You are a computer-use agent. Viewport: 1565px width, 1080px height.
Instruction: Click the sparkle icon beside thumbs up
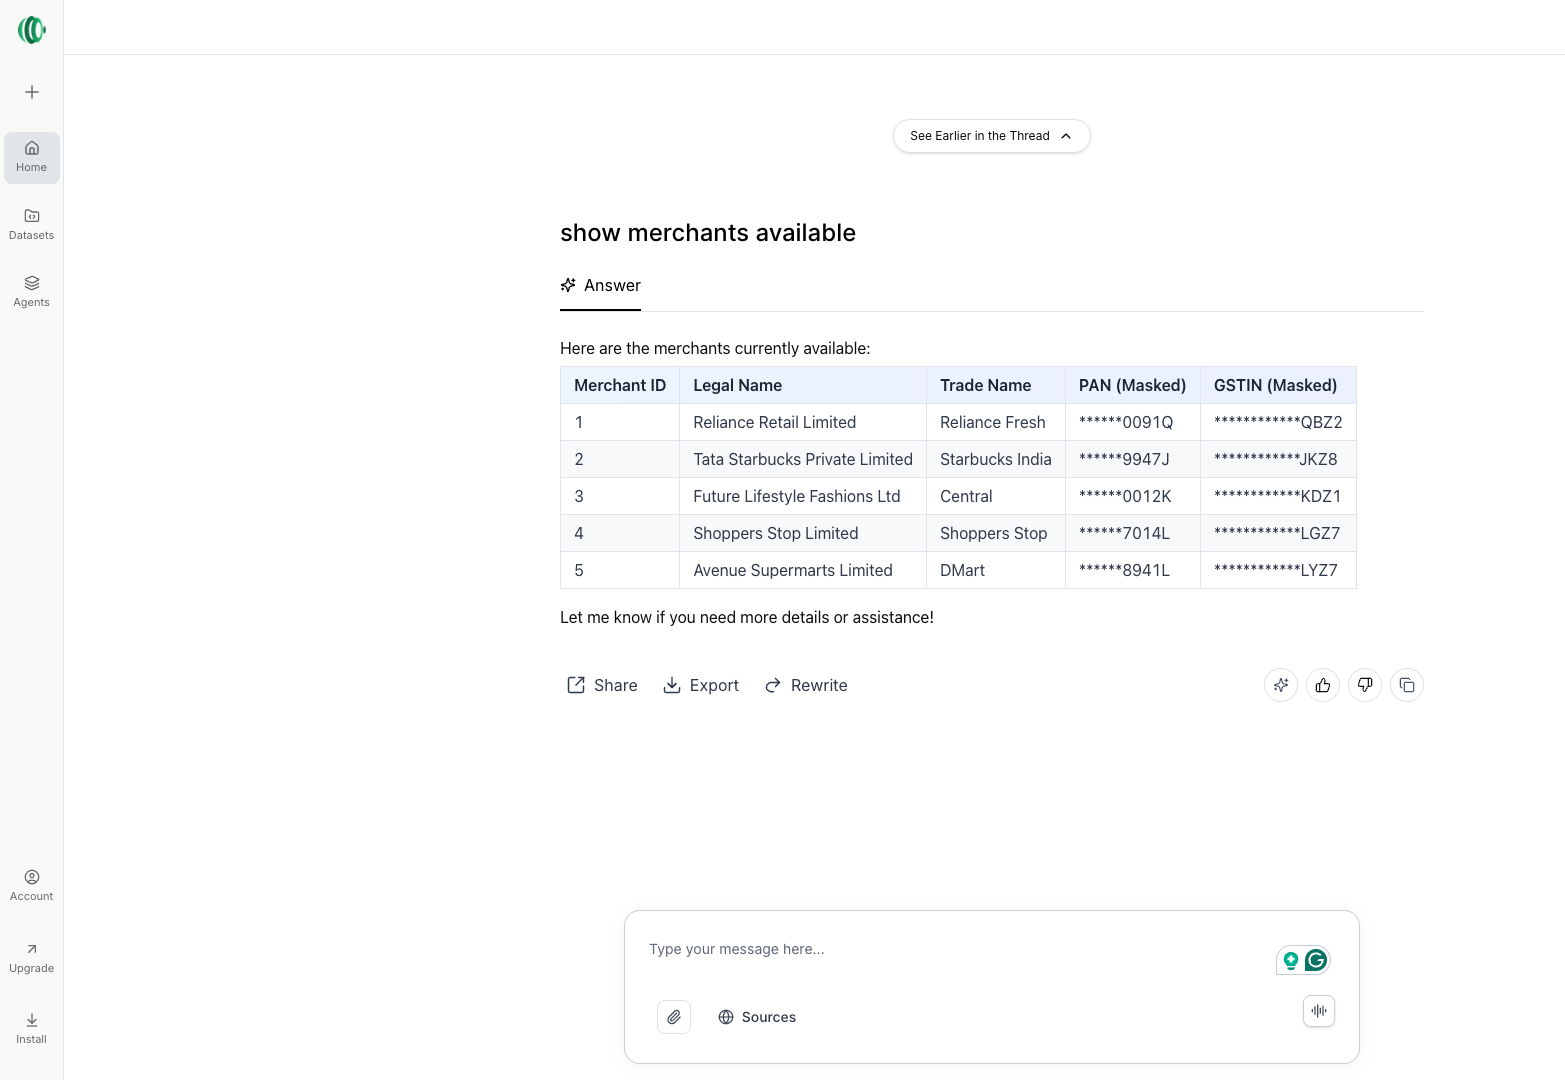(x=1281, y=685)
